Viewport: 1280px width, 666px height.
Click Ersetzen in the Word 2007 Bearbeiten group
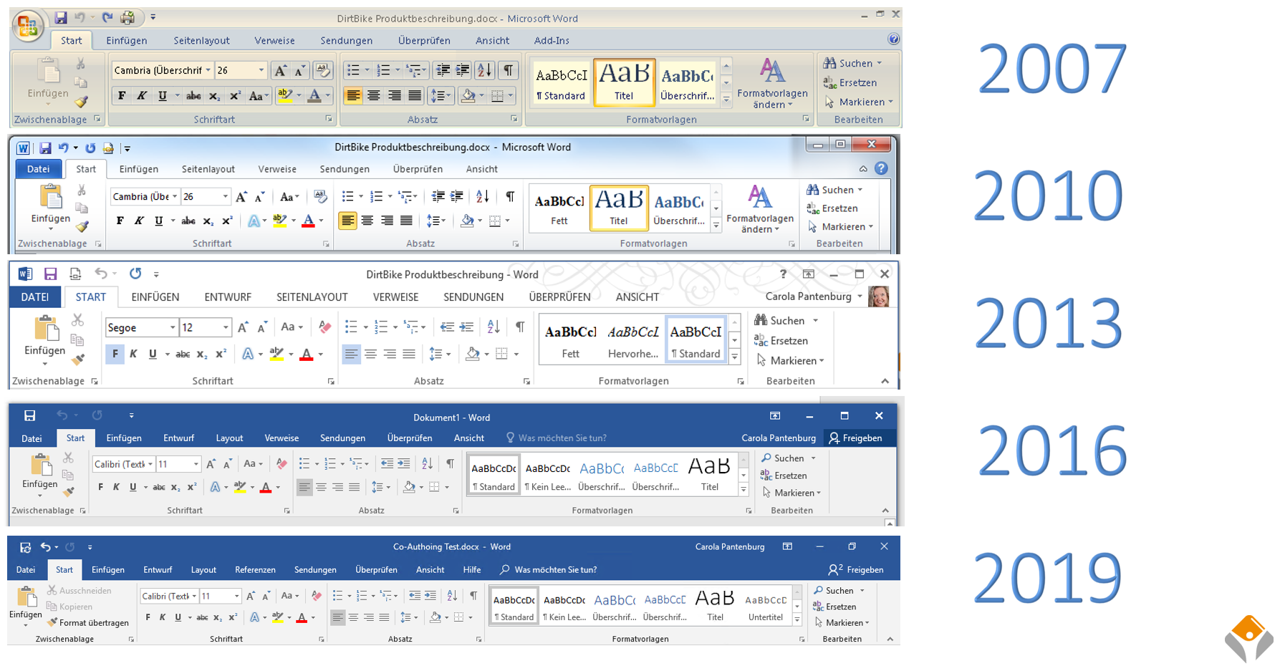850,83
